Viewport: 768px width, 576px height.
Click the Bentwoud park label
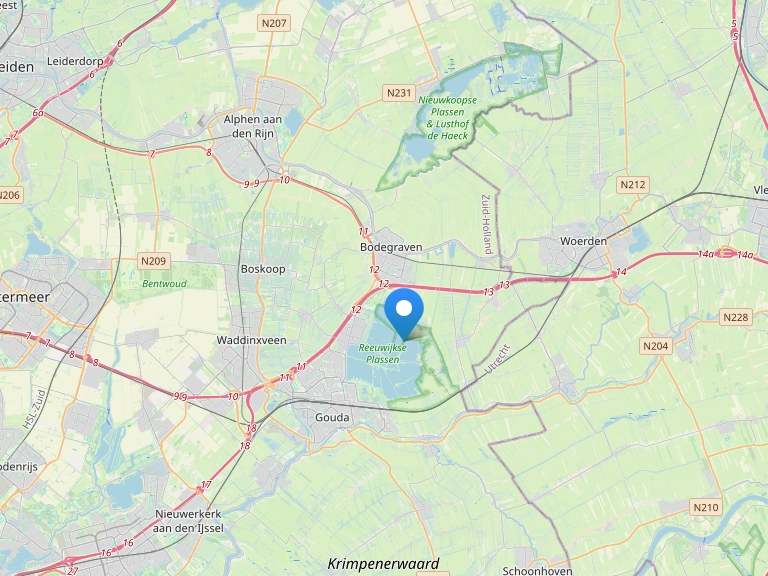(165, 284)
